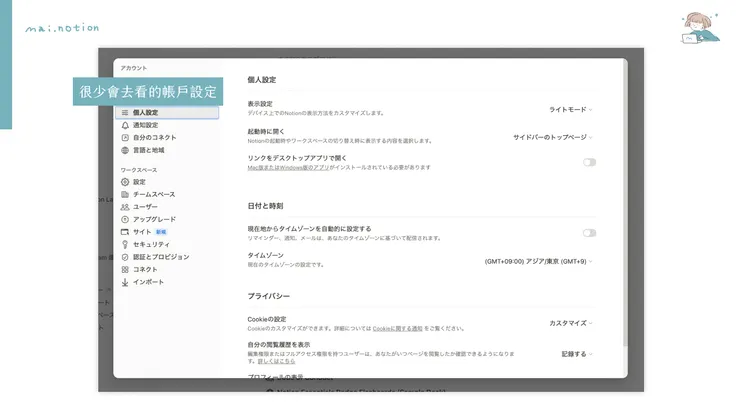Open 認証とプロビジョン settings page
The height and width of the screenshot is (416, 740).
[x=167, y=257]
